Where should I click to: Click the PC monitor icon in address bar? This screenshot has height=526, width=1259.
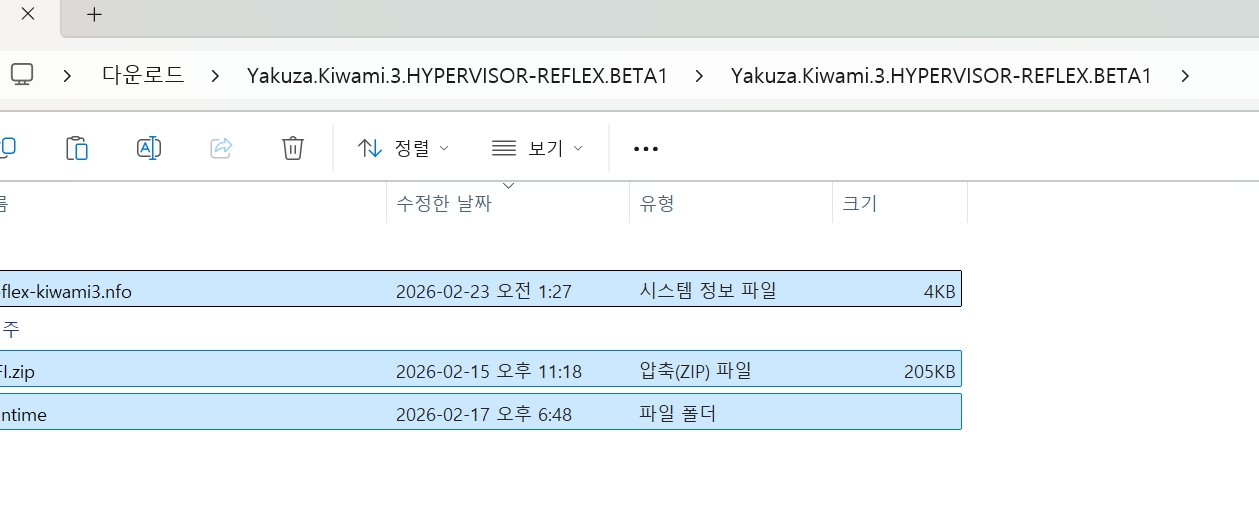pos(22,75)
